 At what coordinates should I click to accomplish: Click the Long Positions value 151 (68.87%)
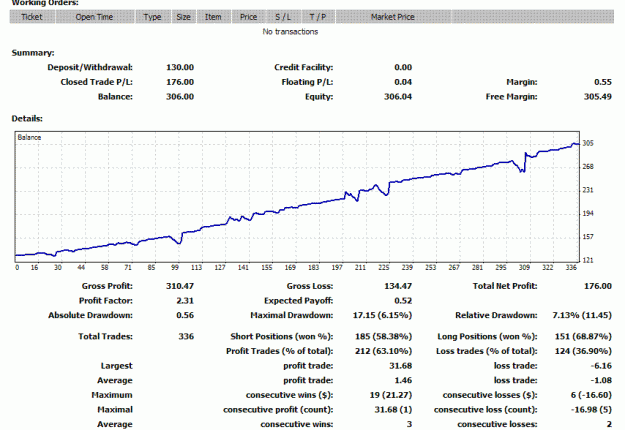click(x=583, y=337)
